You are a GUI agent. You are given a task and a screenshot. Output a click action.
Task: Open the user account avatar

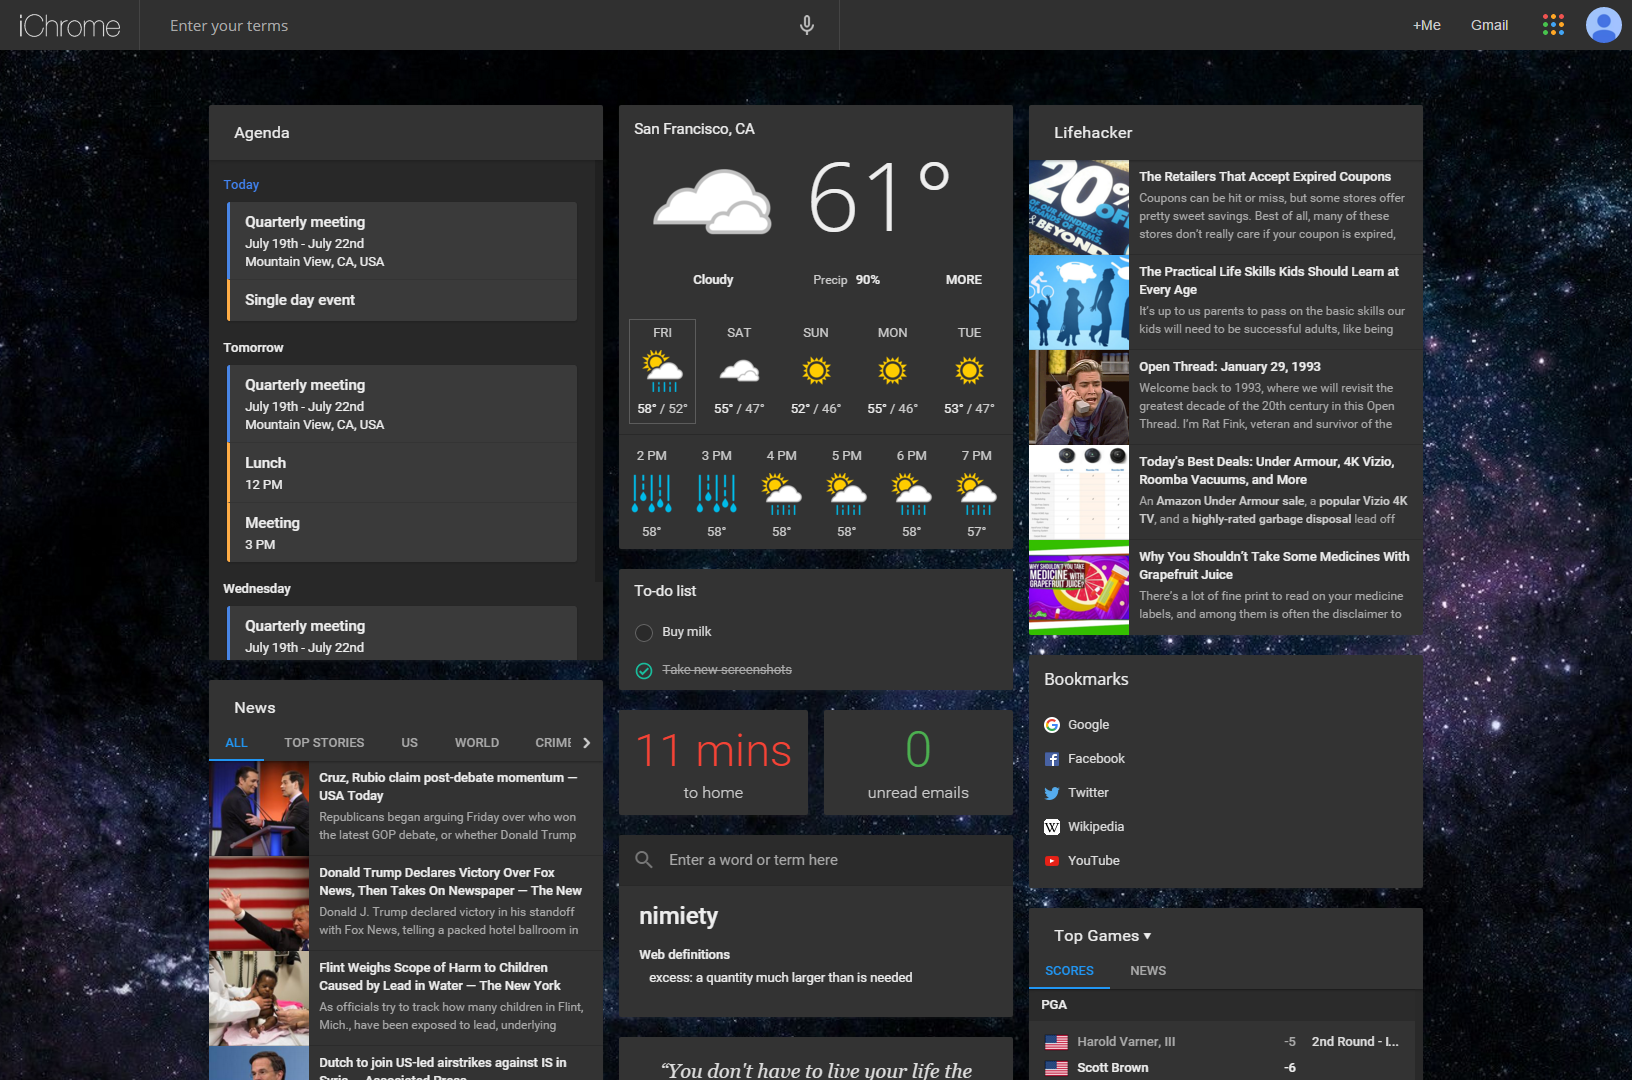pyautogui.click(x=1603, y=25)
